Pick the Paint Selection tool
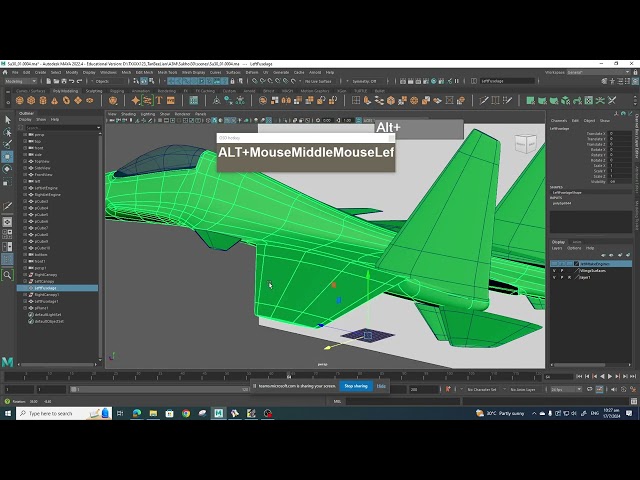The image size is (640, 480). (7, 144)
